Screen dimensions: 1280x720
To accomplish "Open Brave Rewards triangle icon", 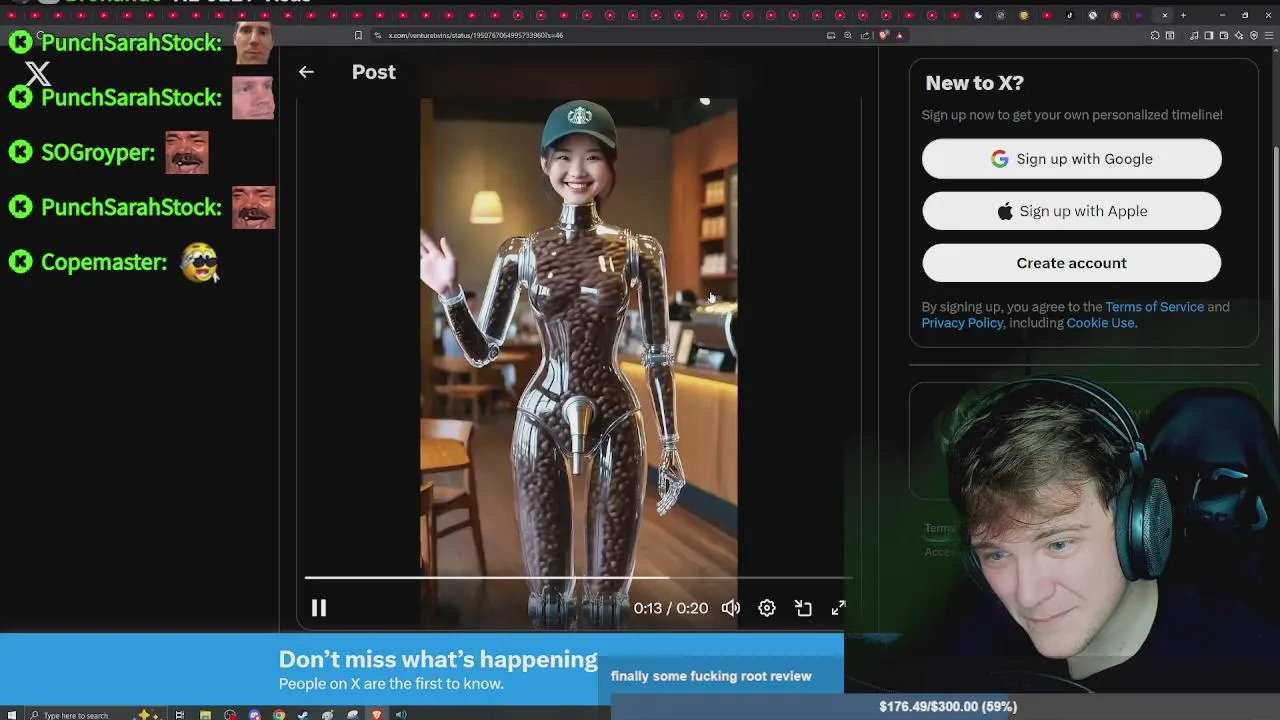I will pos(900,35).
